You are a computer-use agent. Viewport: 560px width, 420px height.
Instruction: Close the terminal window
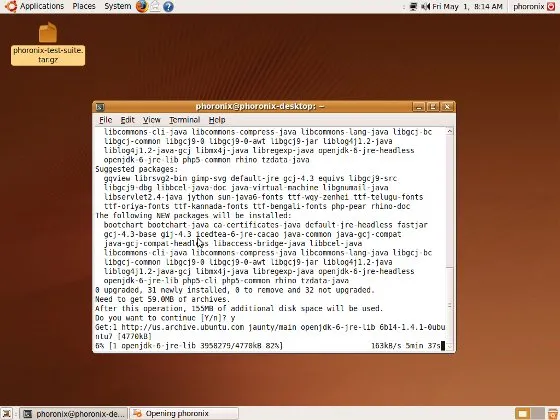pyautogui.click(x=447, y=106)
